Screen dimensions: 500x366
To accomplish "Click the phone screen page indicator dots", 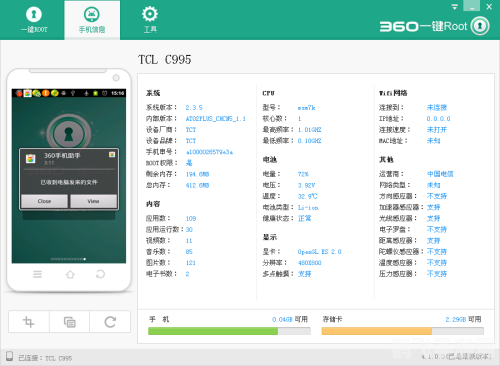I will click(x=69, y=259).
